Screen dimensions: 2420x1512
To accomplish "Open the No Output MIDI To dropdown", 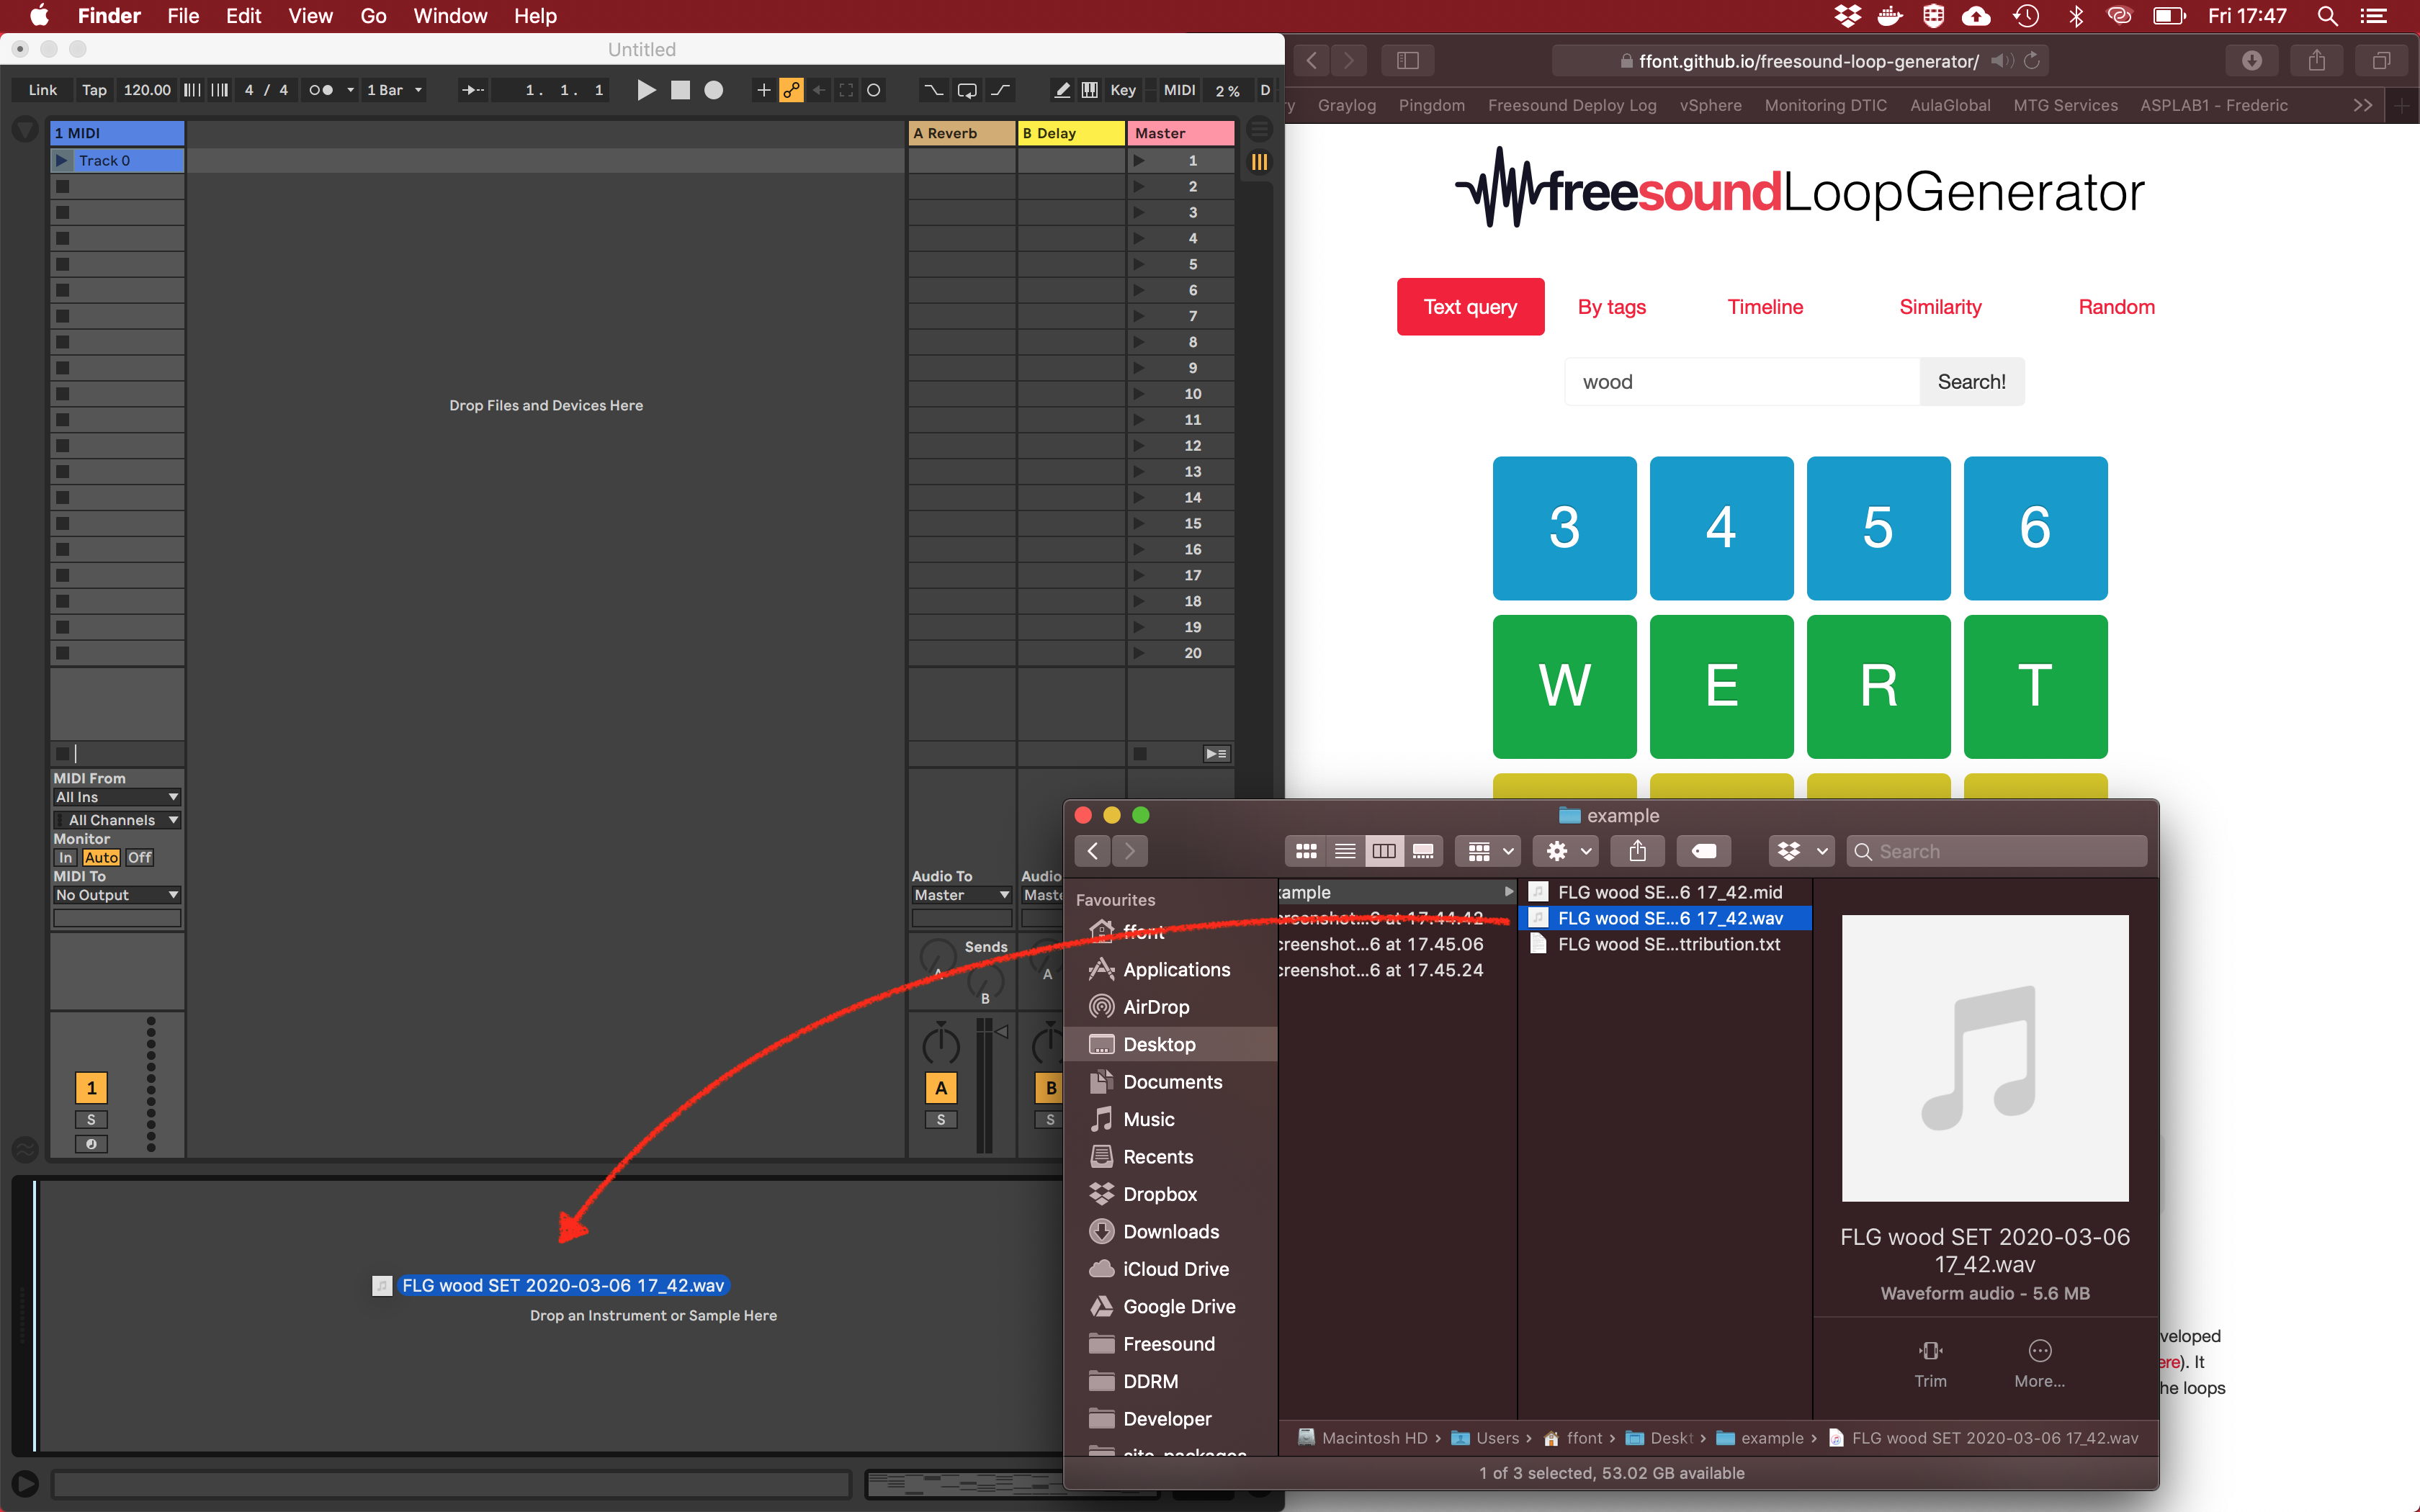I will coord(116,895).
